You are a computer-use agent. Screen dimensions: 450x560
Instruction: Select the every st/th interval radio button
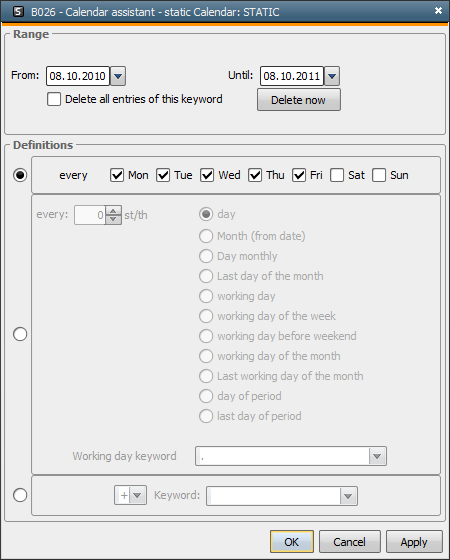point(20,334)
